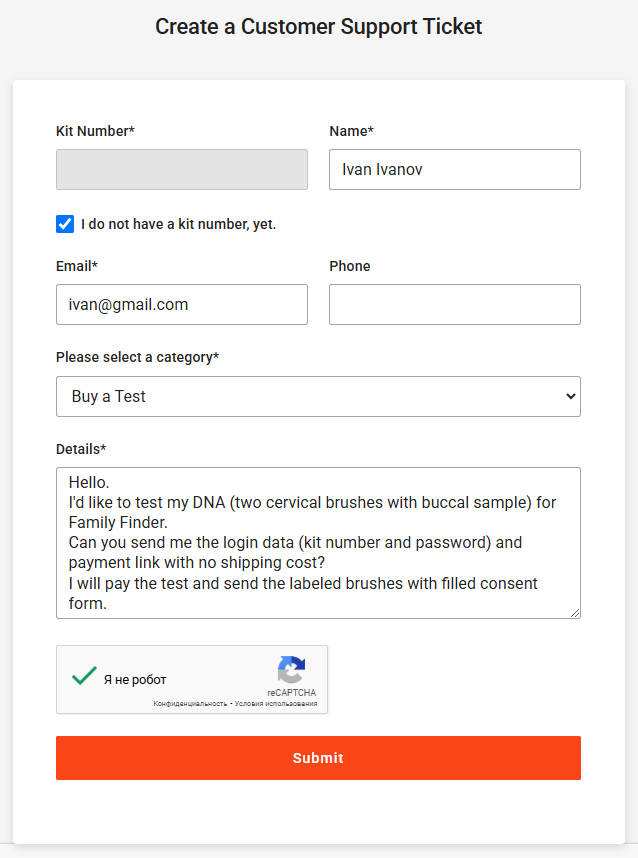Click the Email field label
This screenshot has width=638, height=858.
point(77,266)
